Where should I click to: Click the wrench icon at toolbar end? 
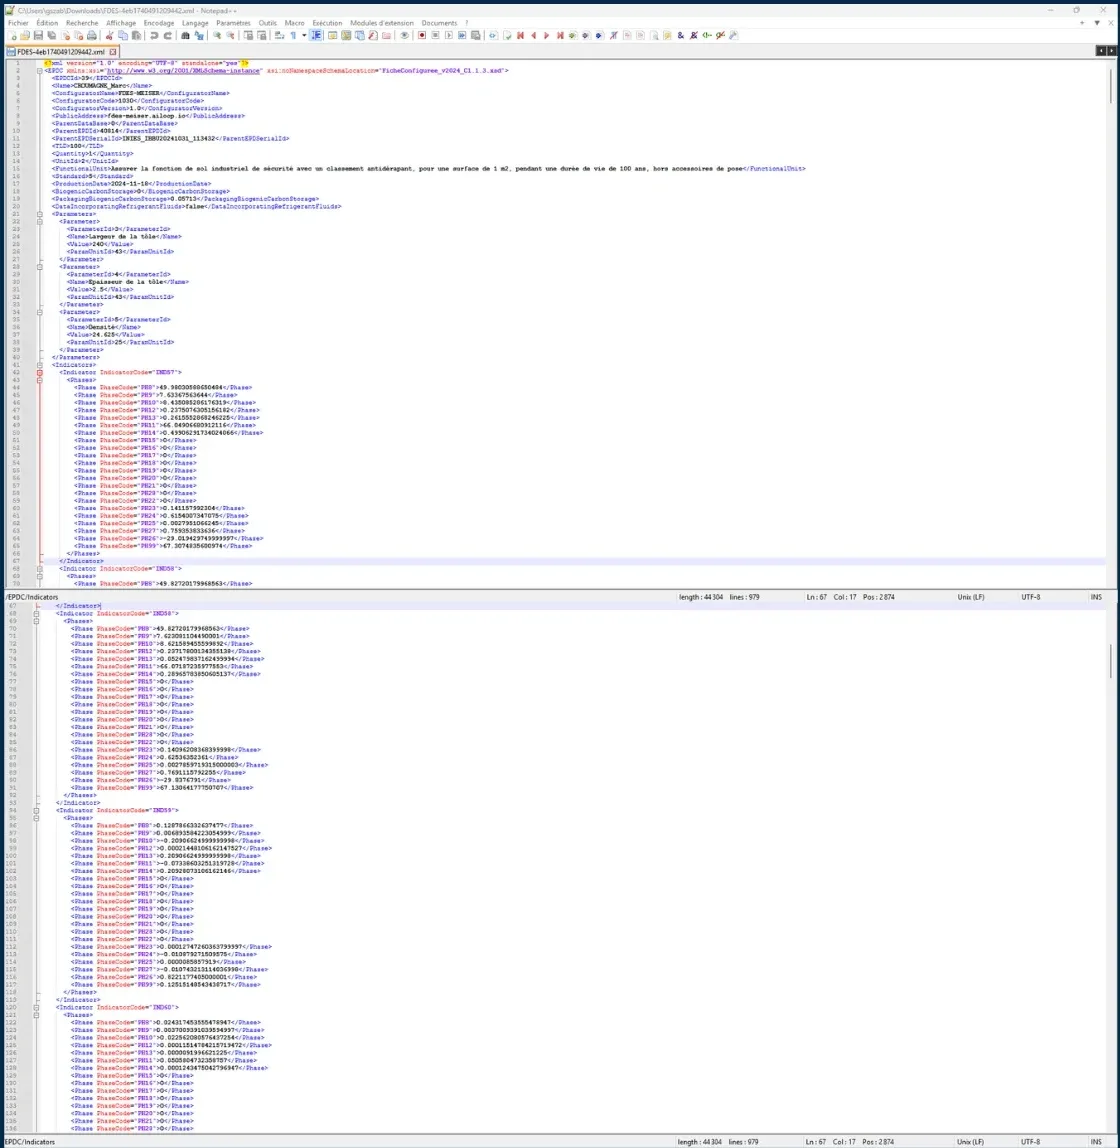[733, 35]
